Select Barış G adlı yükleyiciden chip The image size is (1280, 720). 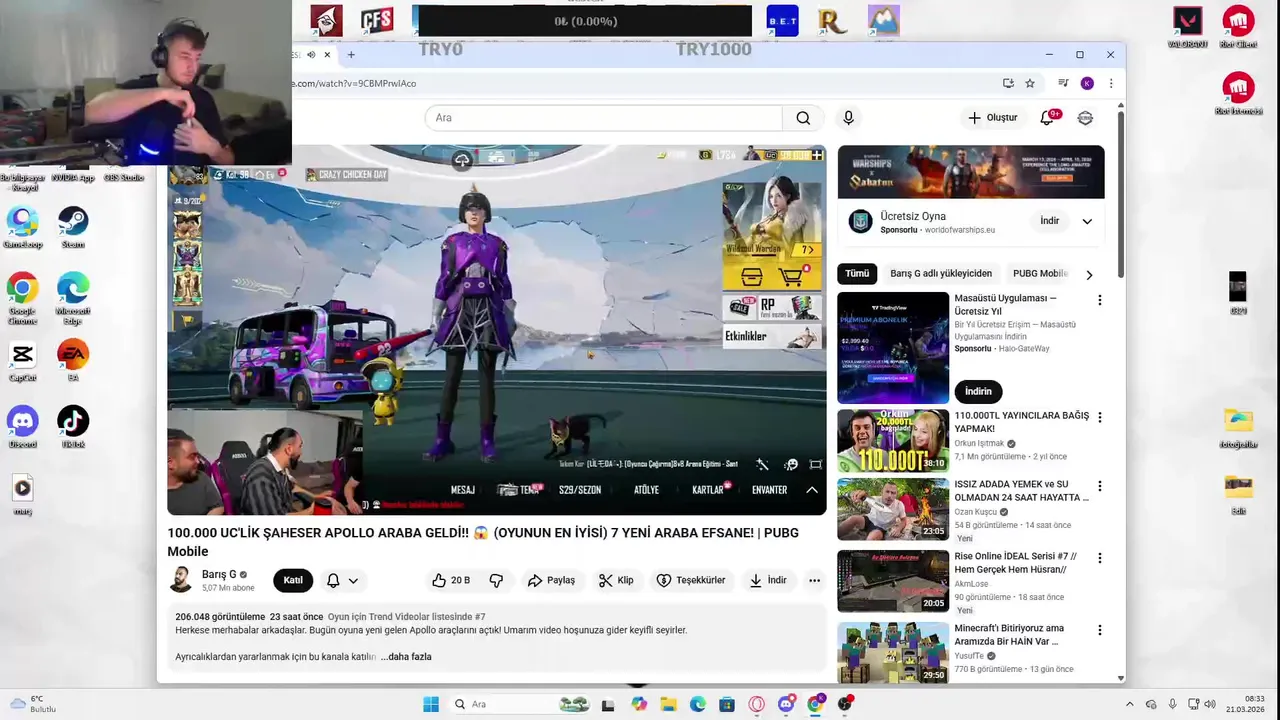[941, 273]
